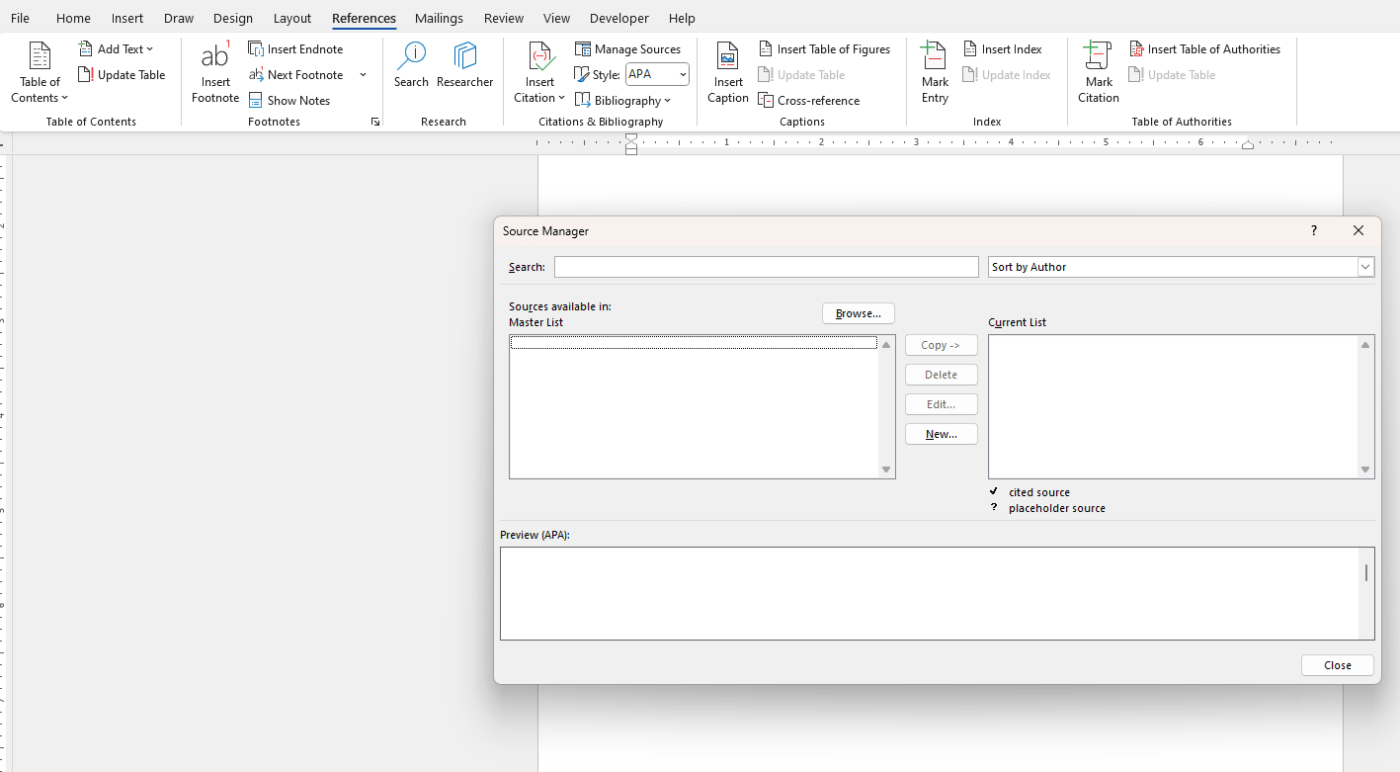
Task: Click Manage Sources in the ribbon
Action: tap(628, 49)
